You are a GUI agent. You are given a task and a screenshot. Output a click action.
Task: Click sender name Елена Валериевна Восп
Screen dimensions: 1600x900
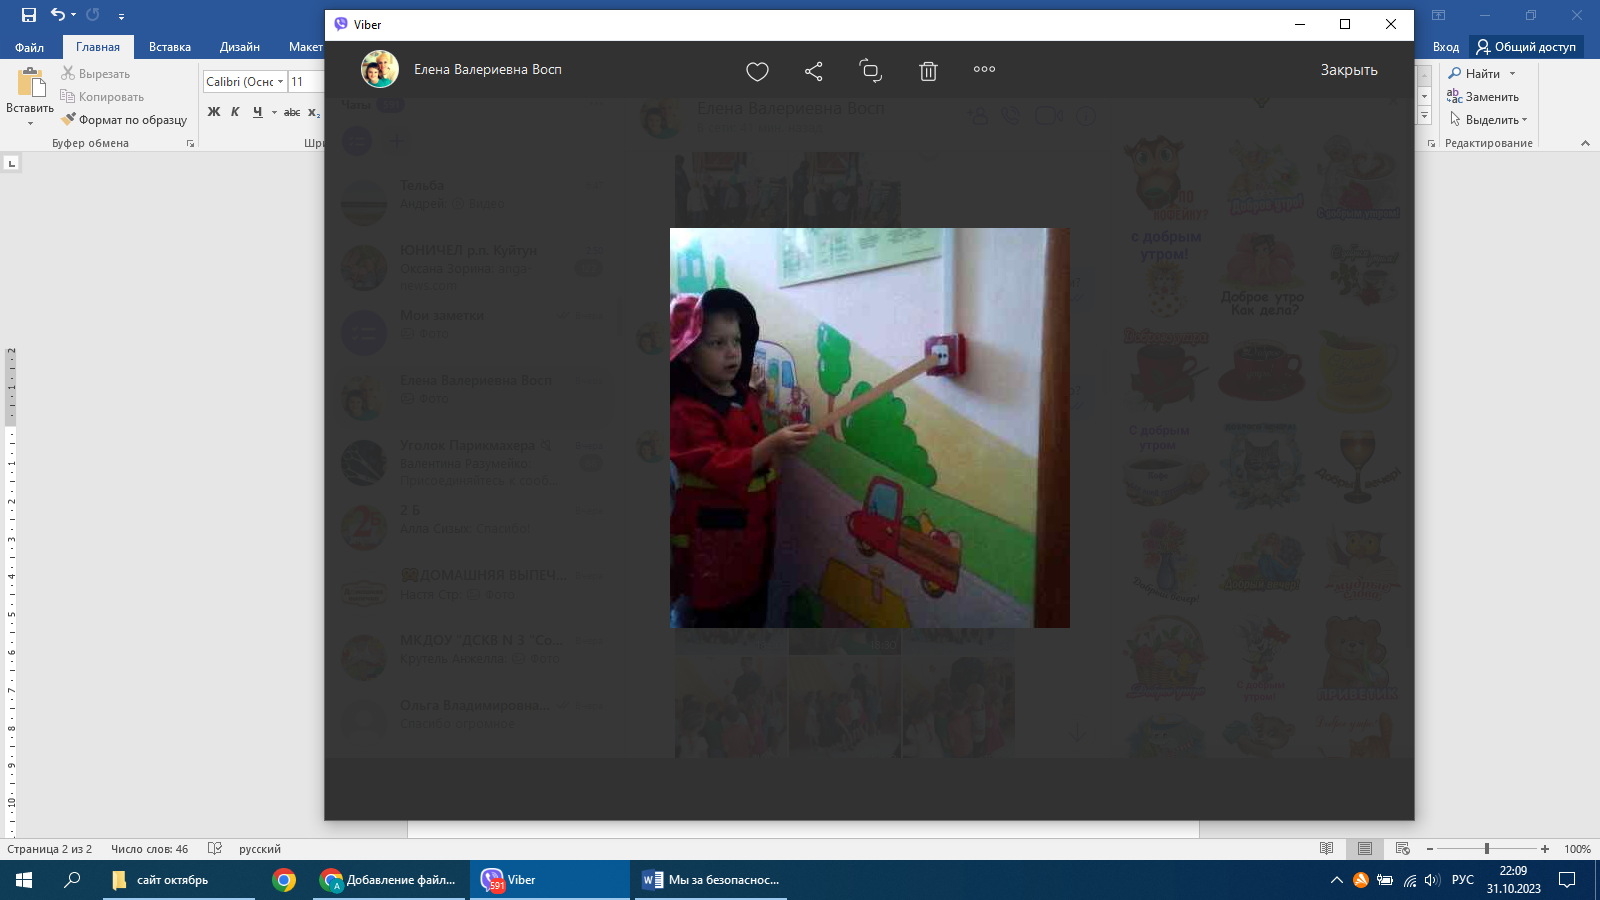[488, 69]
